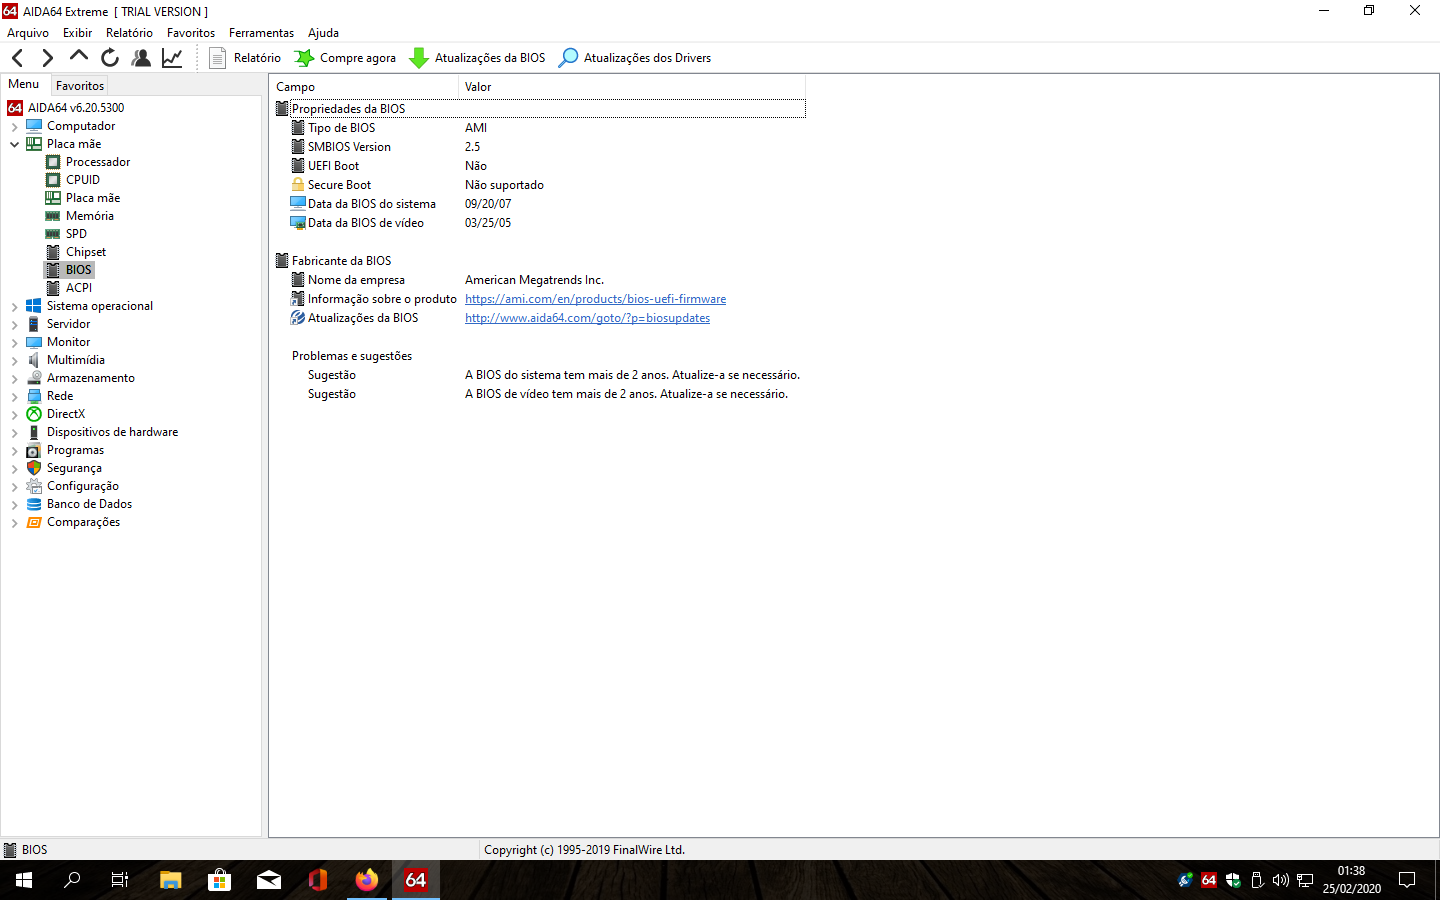Collapse the Placa mãe tree node
1440x900 pixels.
coord(14,145)
